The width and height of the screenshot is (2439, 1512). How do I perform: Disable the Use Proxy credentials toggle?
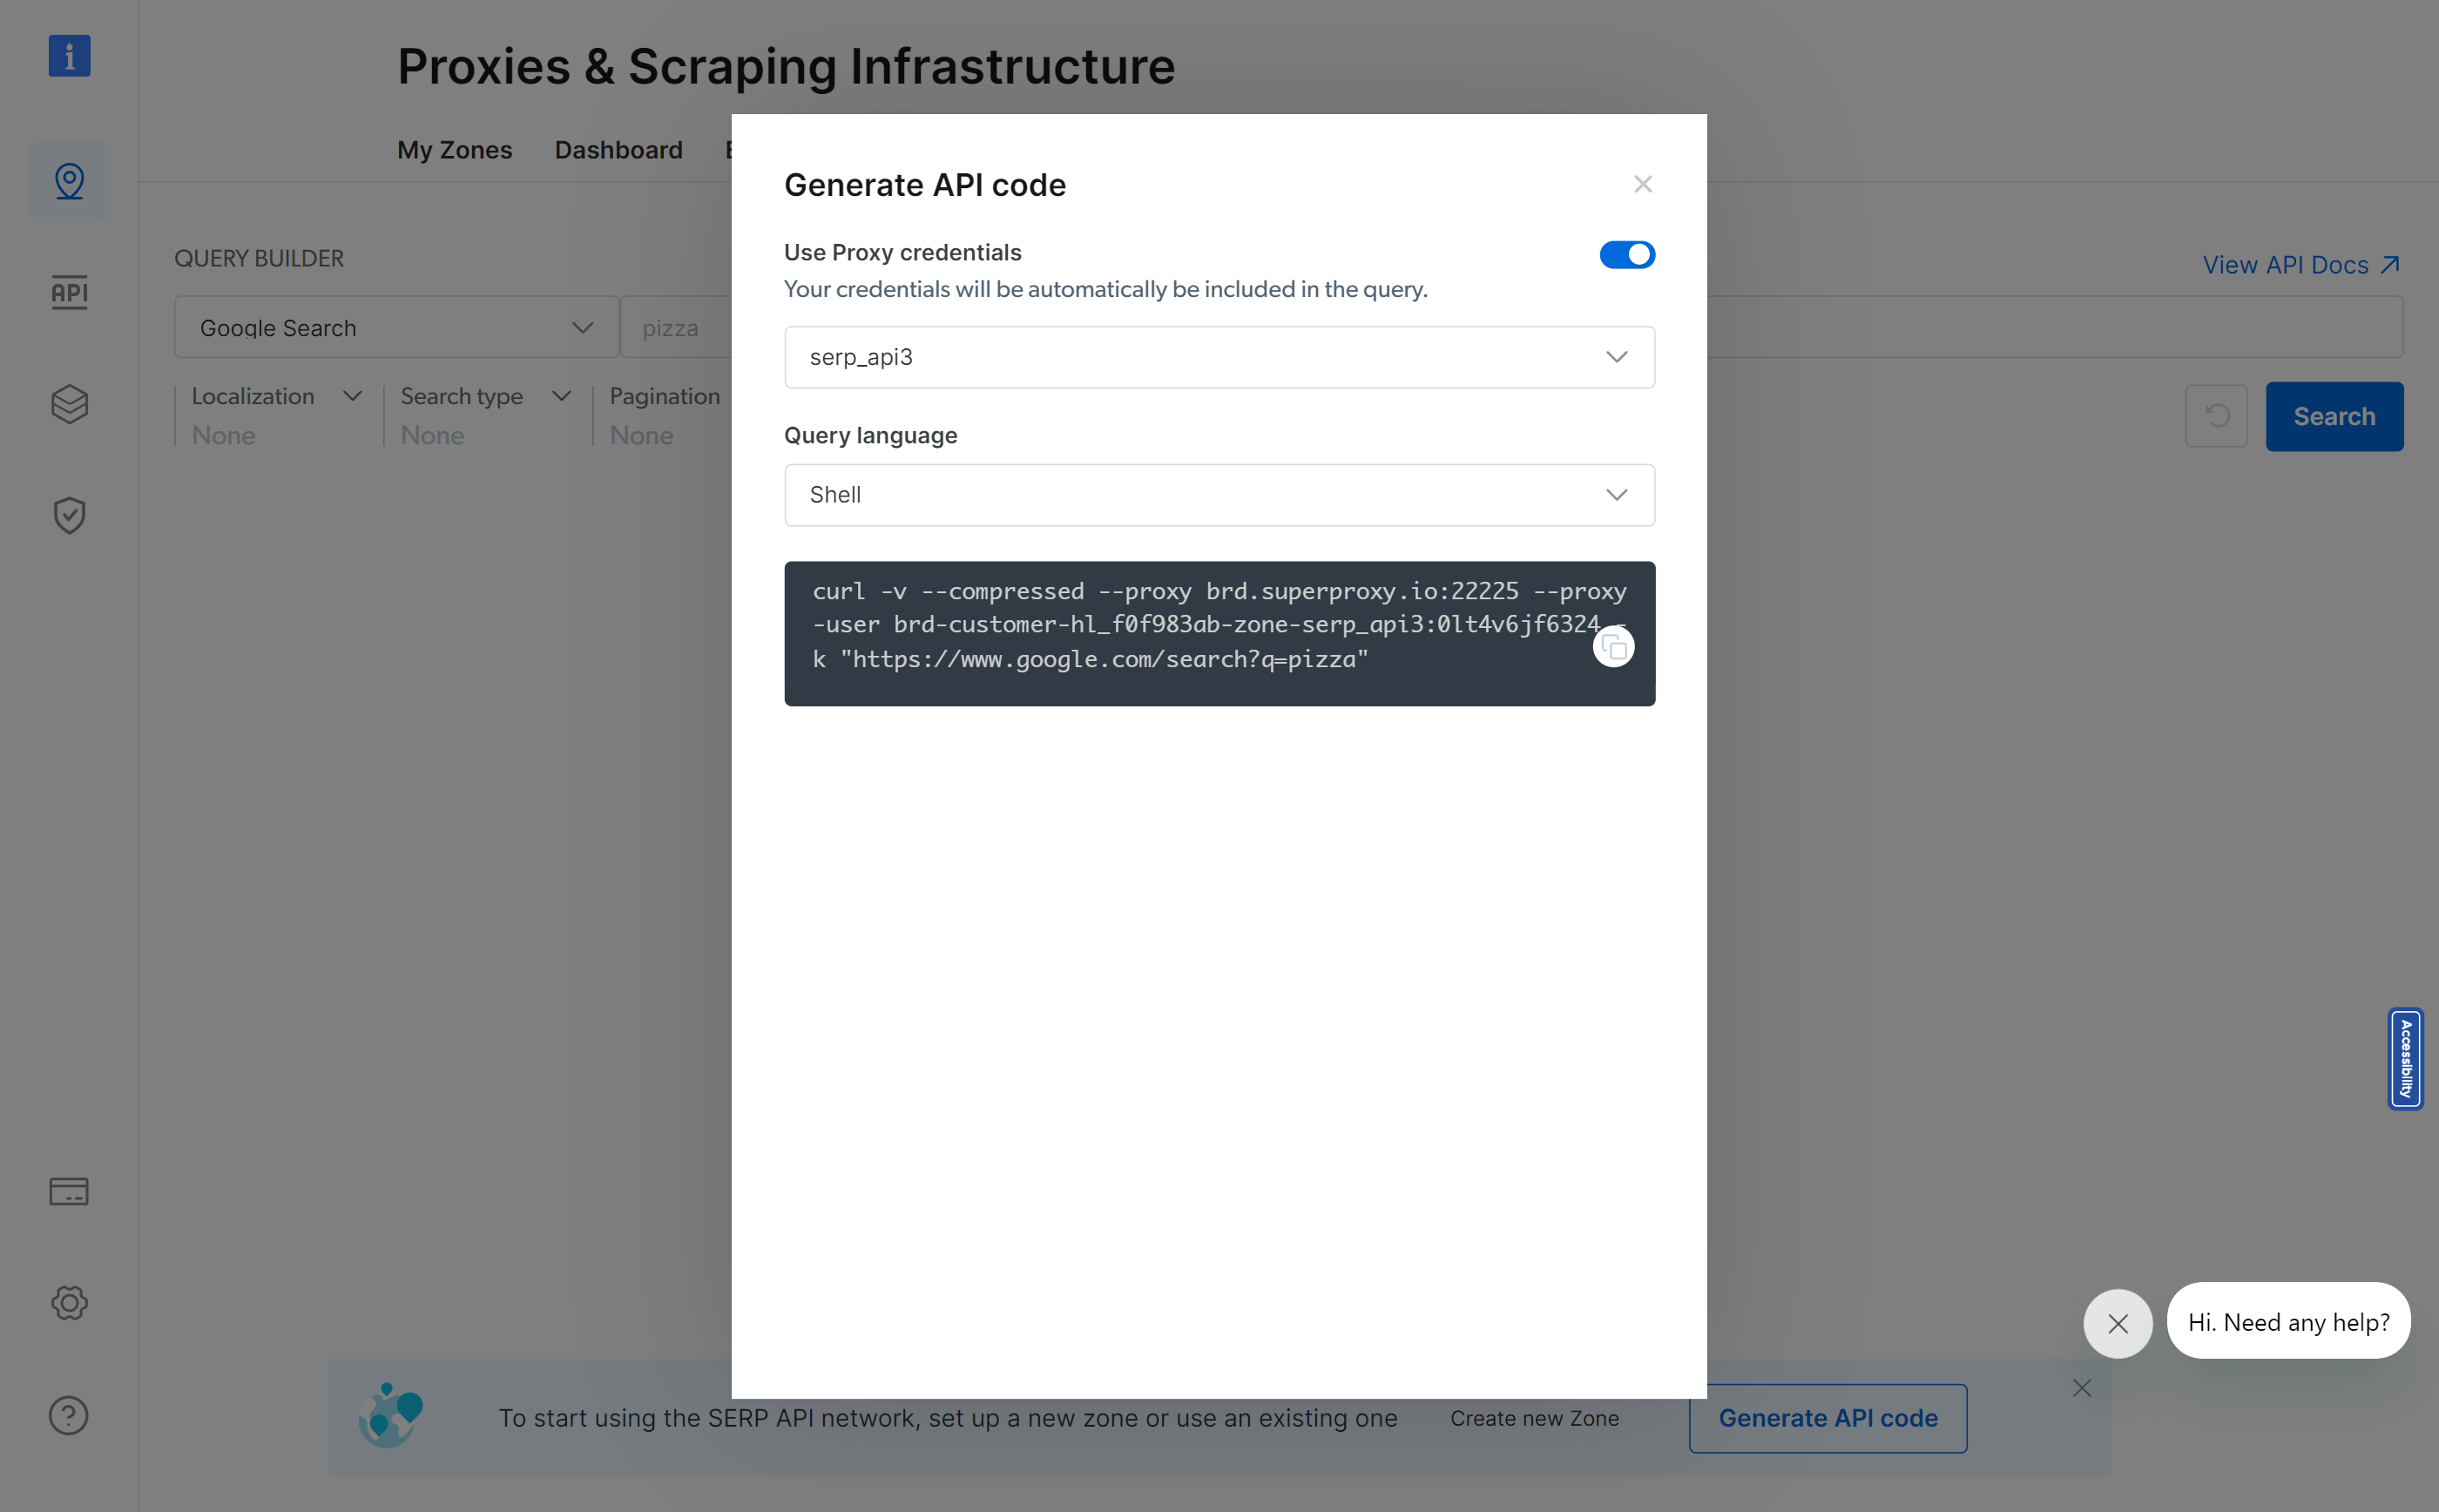(x=1626, y=254)
